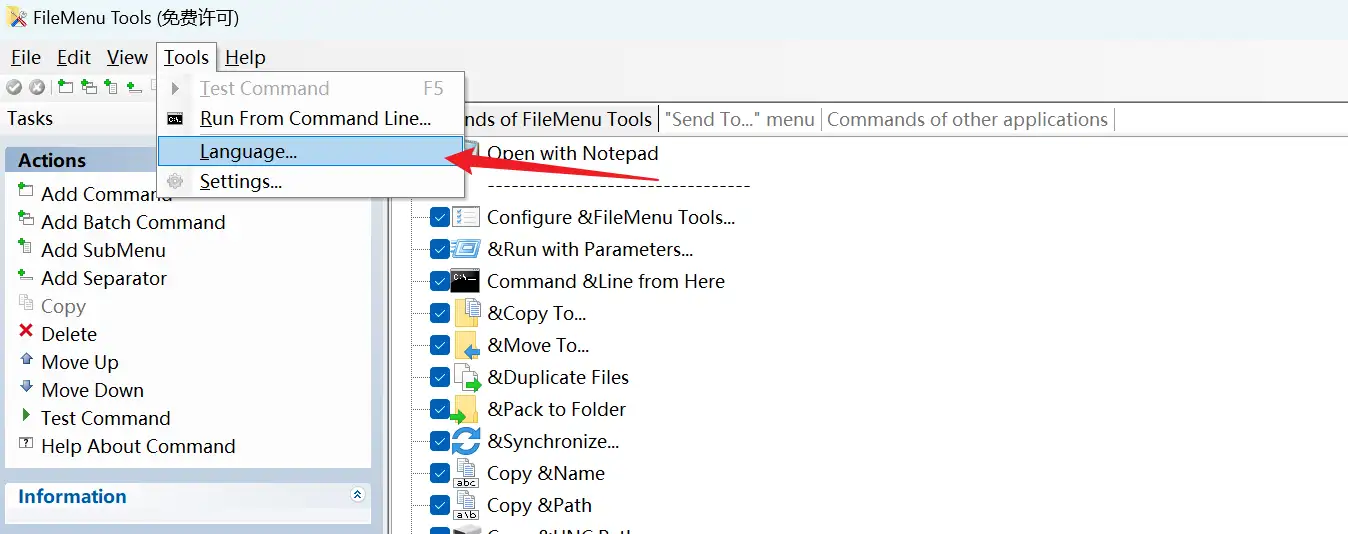Disable the &Move To command checkbox
The width and height of the screenshot is (1348, 534).
(x=440, y=345)
